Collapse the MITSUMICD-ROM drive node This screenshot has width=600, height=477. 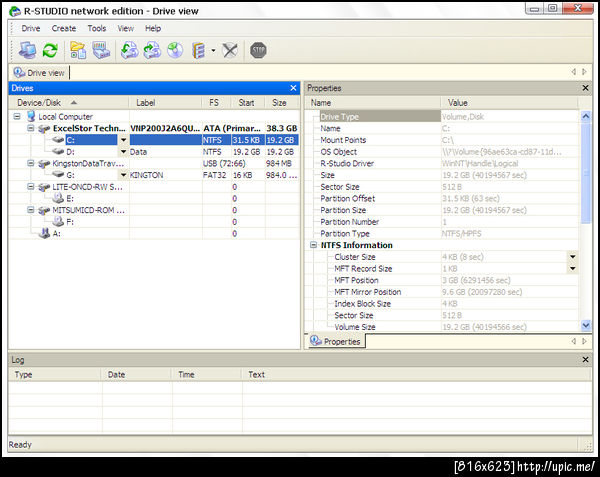click(31, 210)
